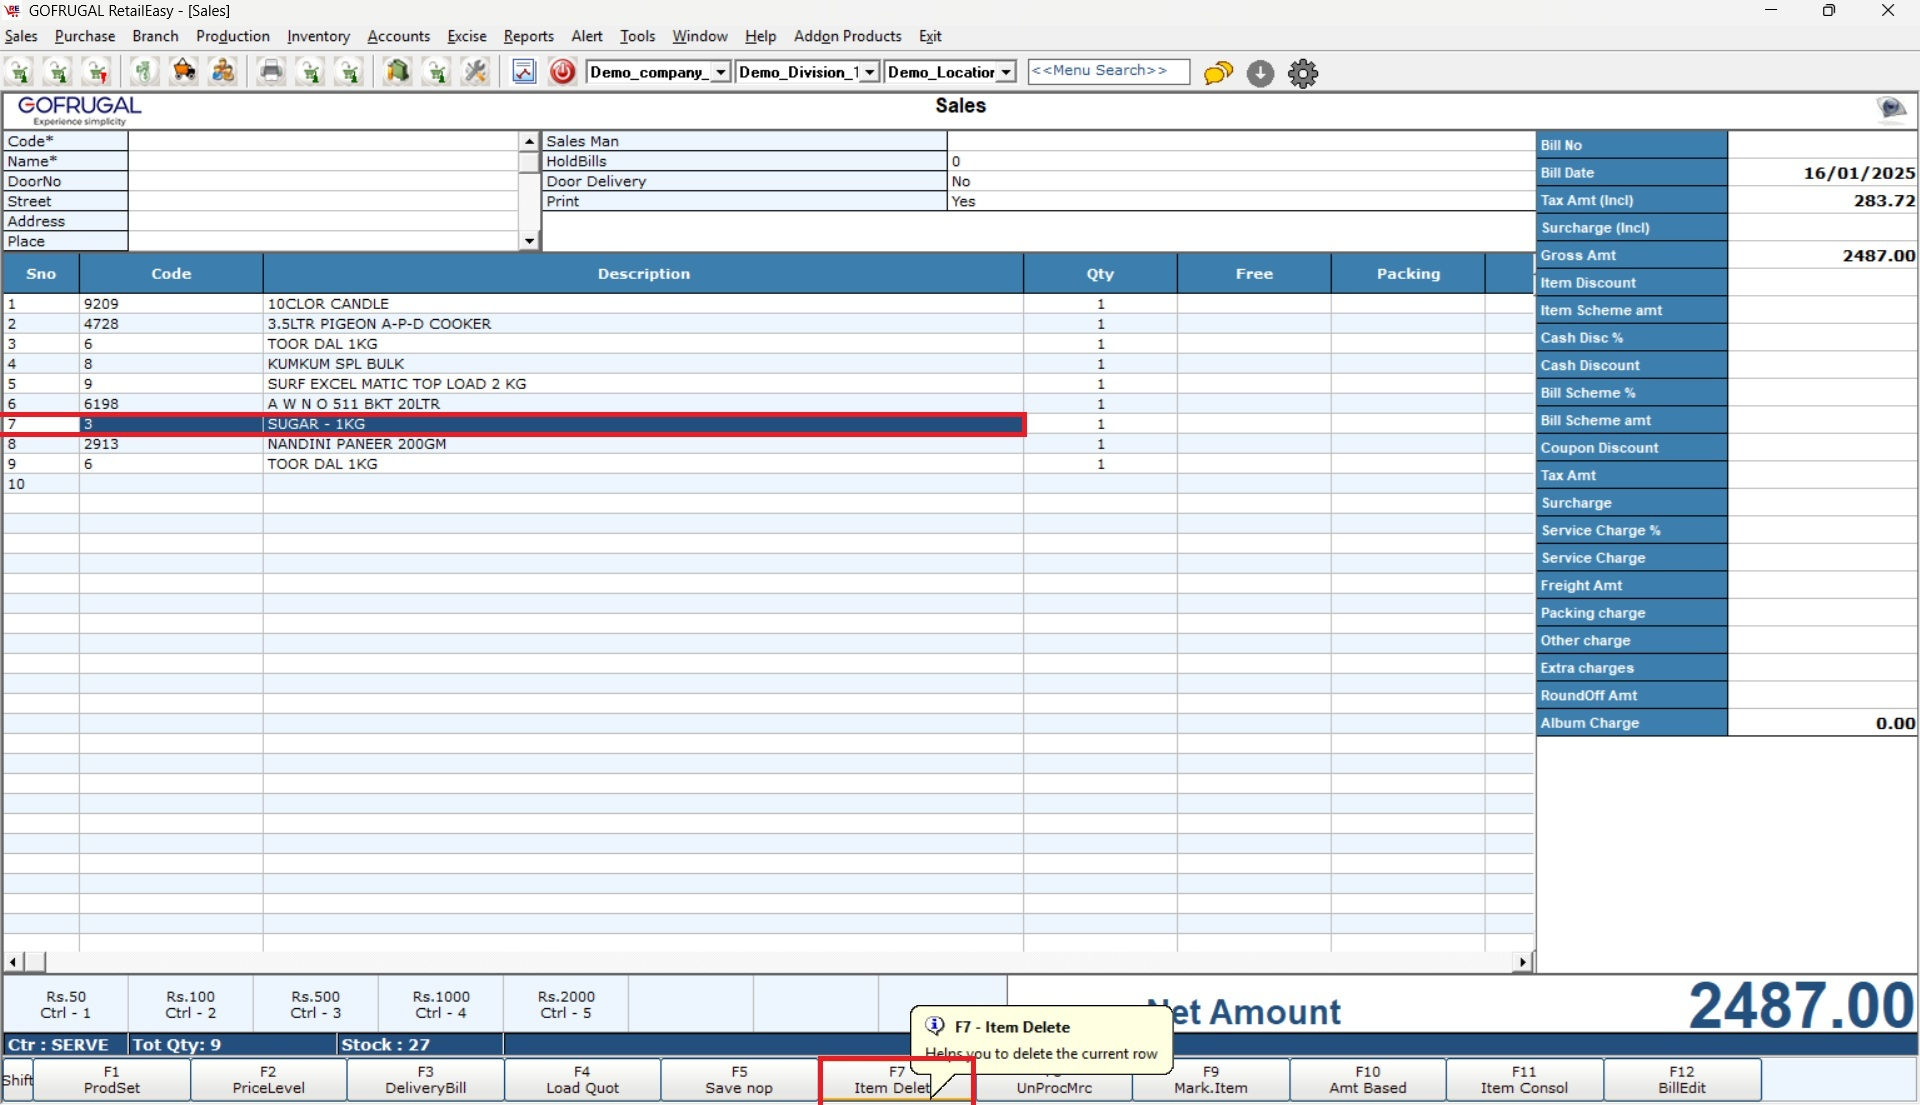The image size is (1920, 1105).
Task: Click the Rs.500 quick cash button
Action: point(315,1004)
